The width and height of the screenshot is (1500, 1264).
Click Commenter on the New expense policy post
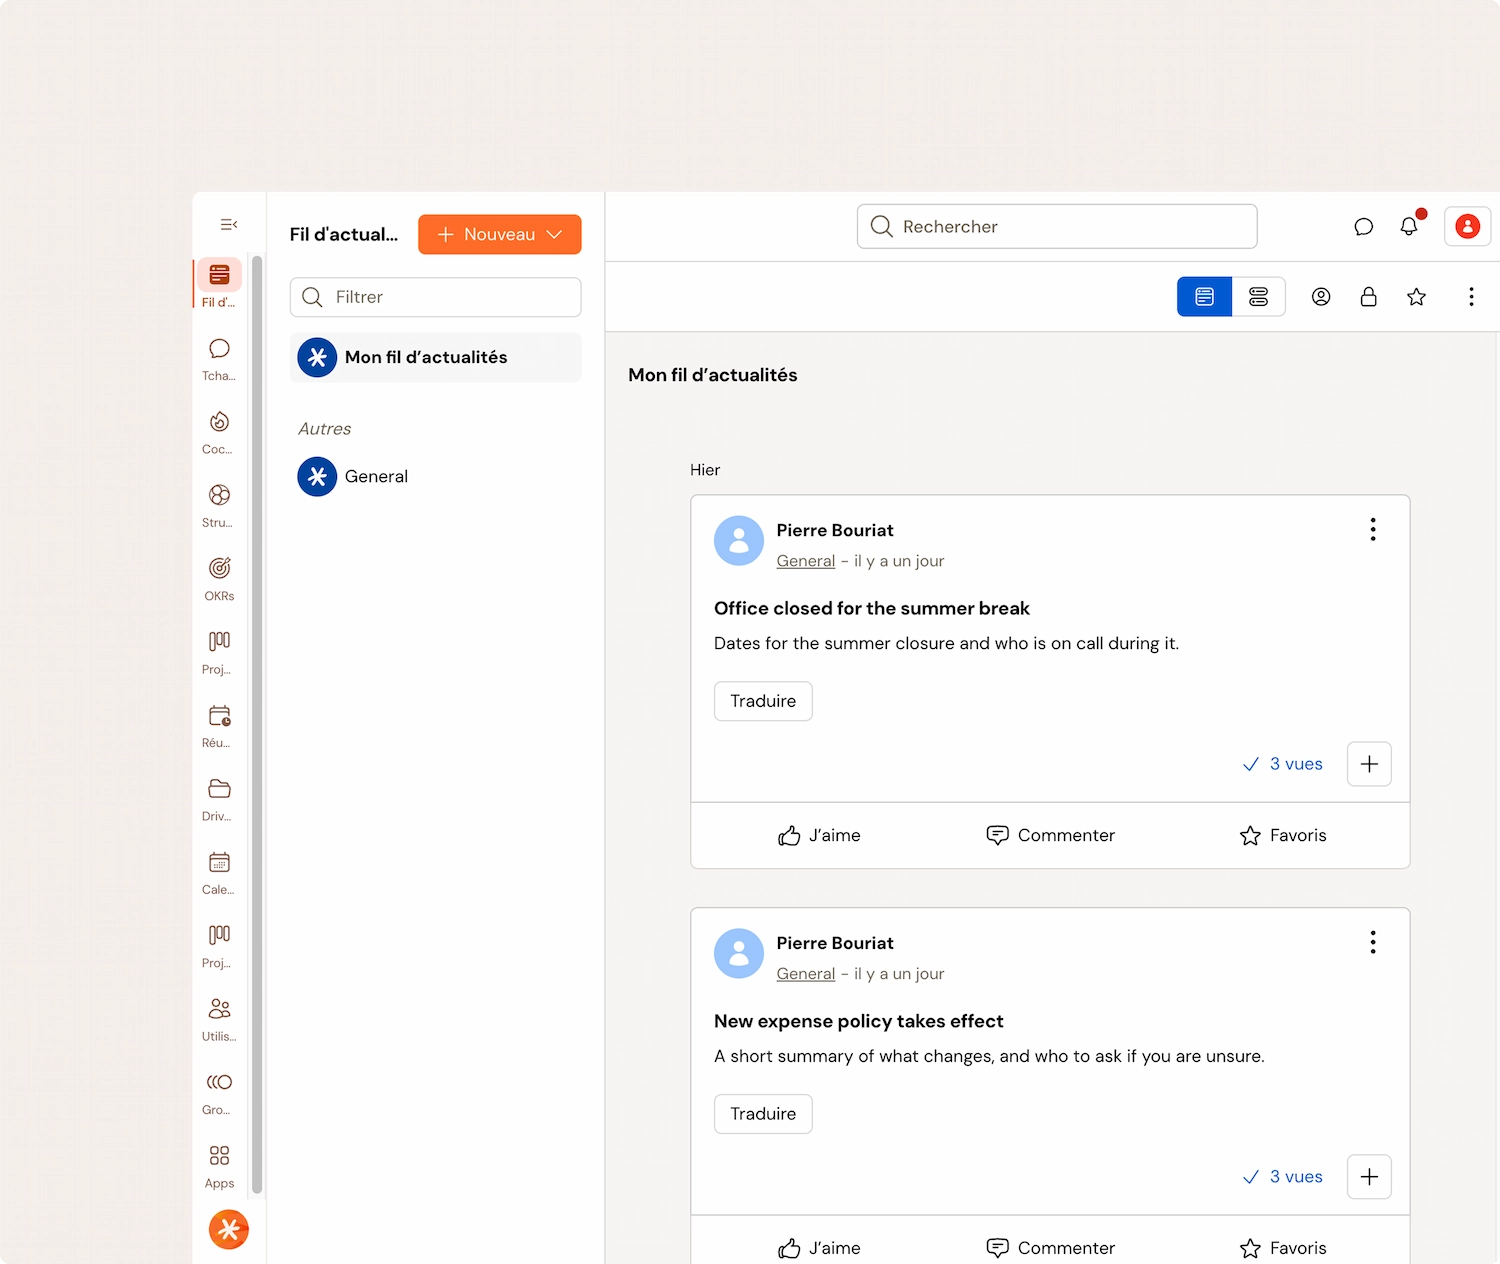[x=1051, y=1248]
